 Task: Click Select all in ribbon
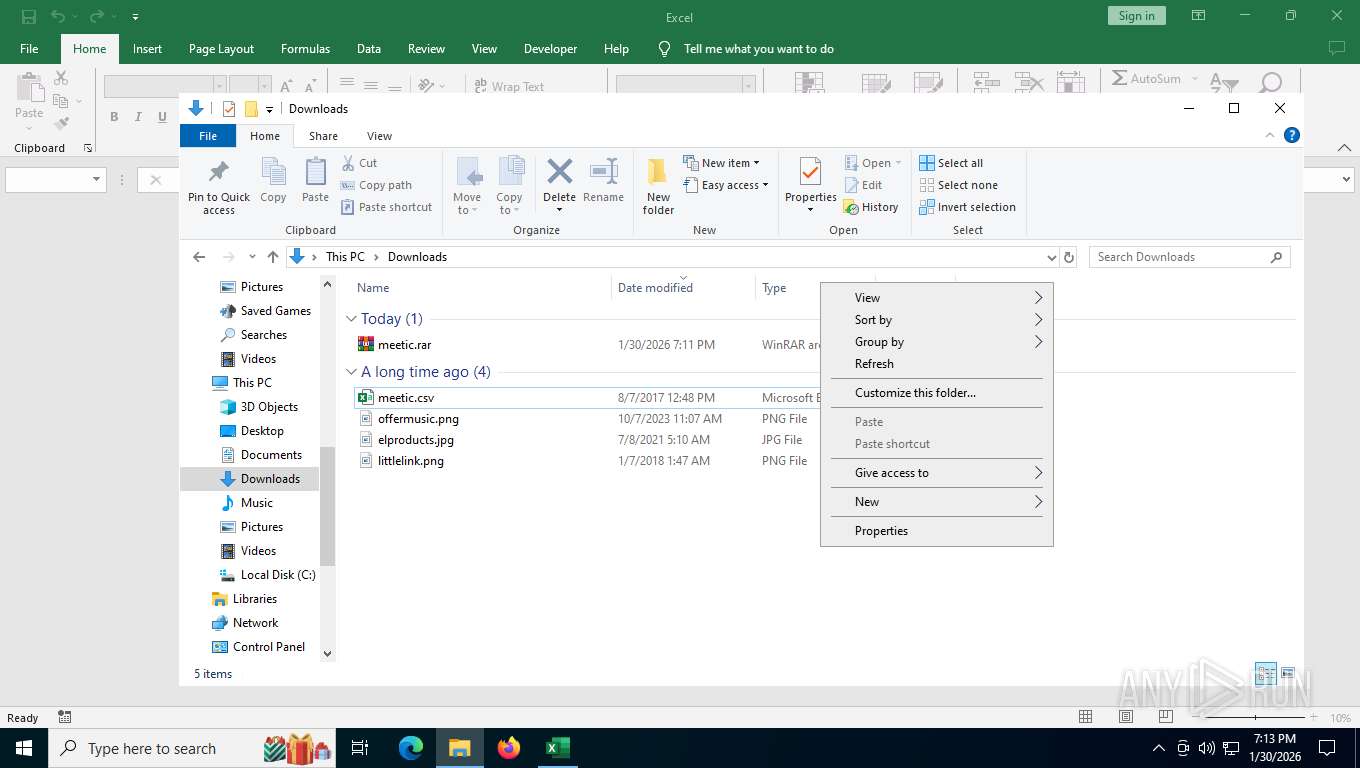point(951,163)
